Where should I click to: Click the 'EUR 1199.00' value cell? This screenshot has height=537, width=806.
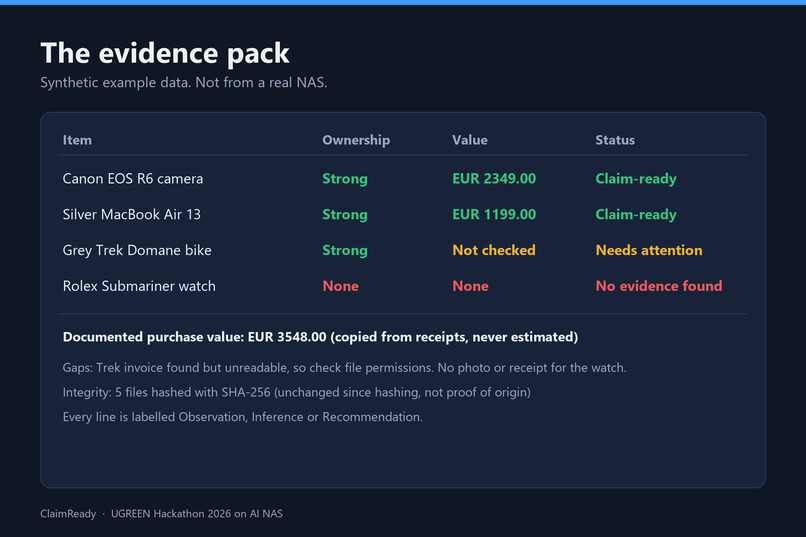tap(494, 214)
